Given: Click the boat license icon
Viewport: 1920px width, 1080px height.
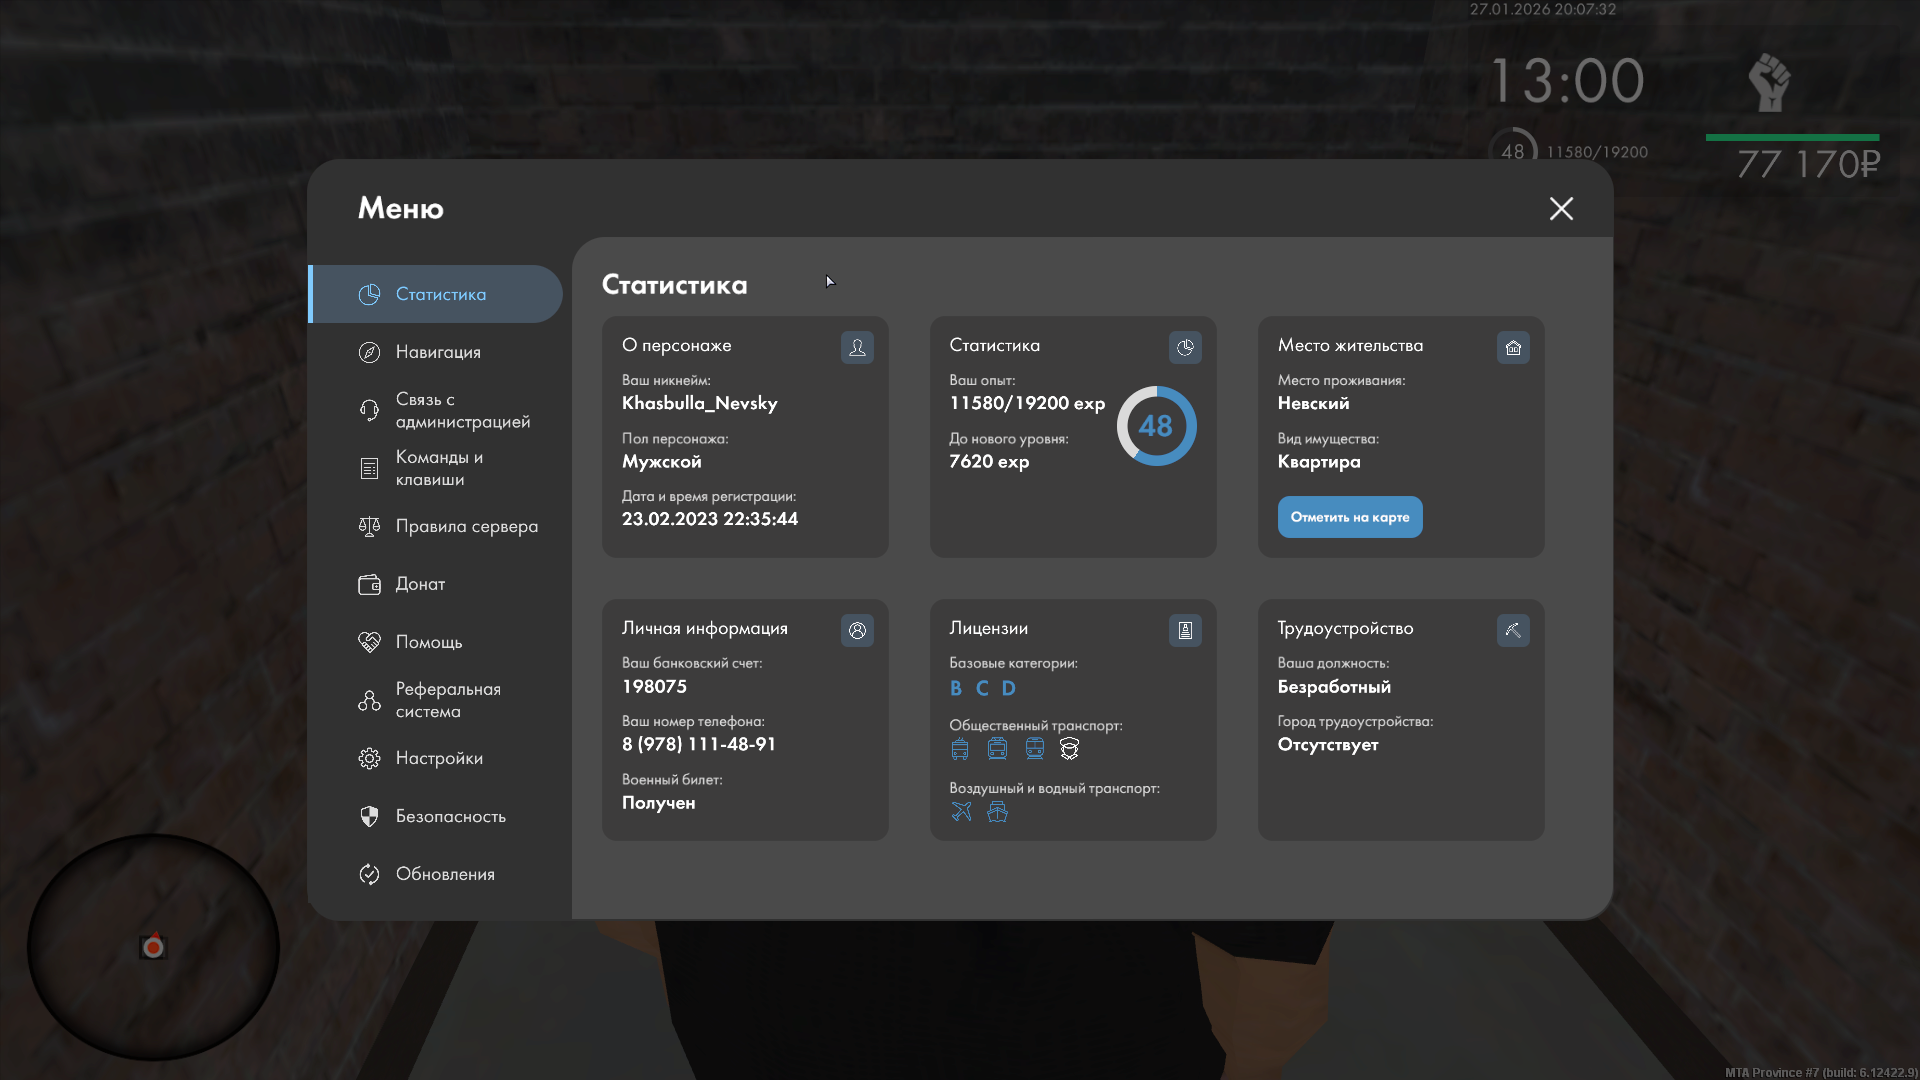Looking at the screenshot, I should (997, 811).
